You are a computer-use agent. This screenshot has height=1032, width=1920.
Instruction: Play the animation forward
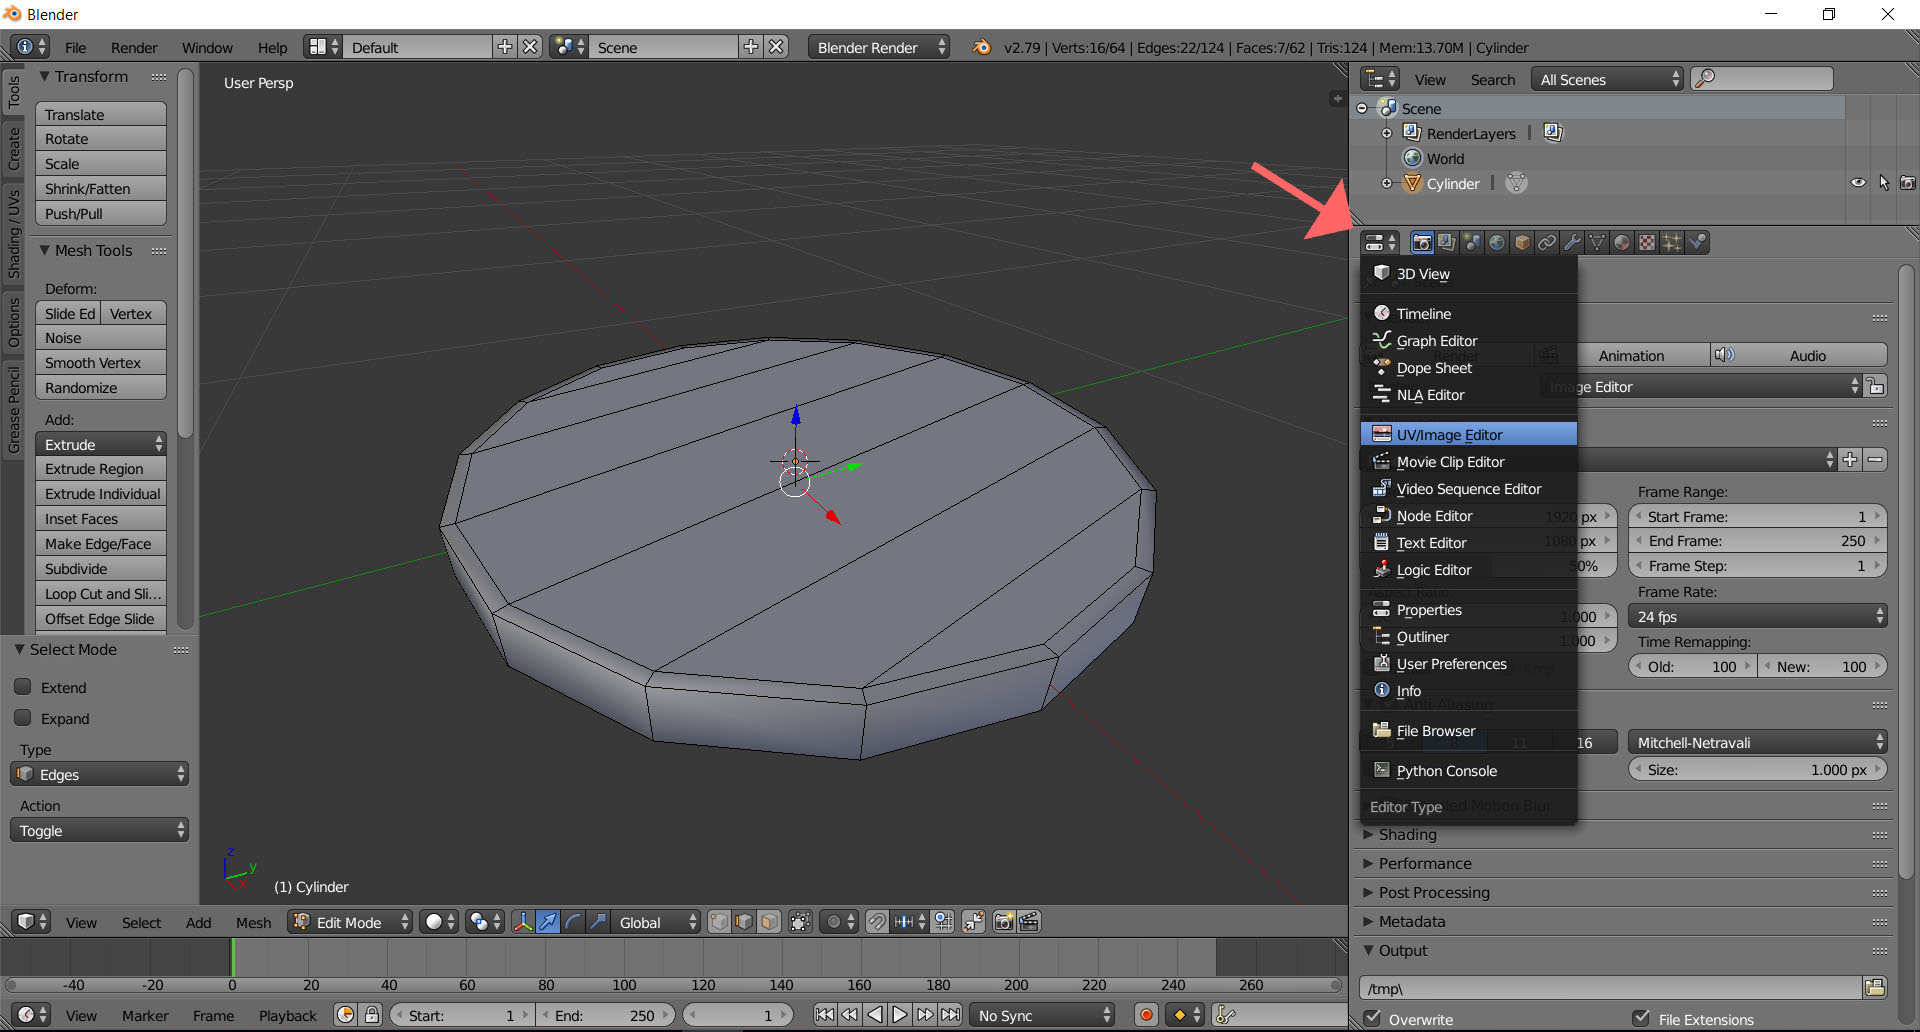coord(900,1015)
